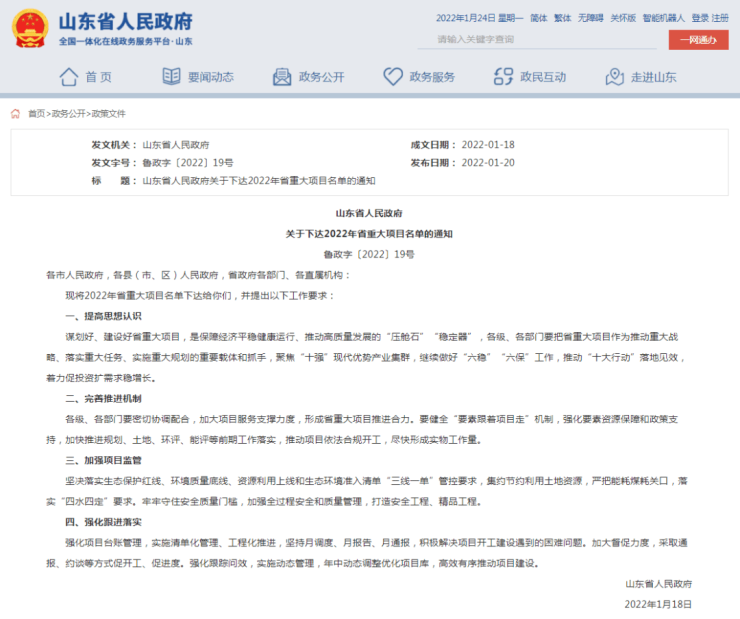
Task: Click the 注册 register link
Action: pyautogui.click(x=720, y=18)
